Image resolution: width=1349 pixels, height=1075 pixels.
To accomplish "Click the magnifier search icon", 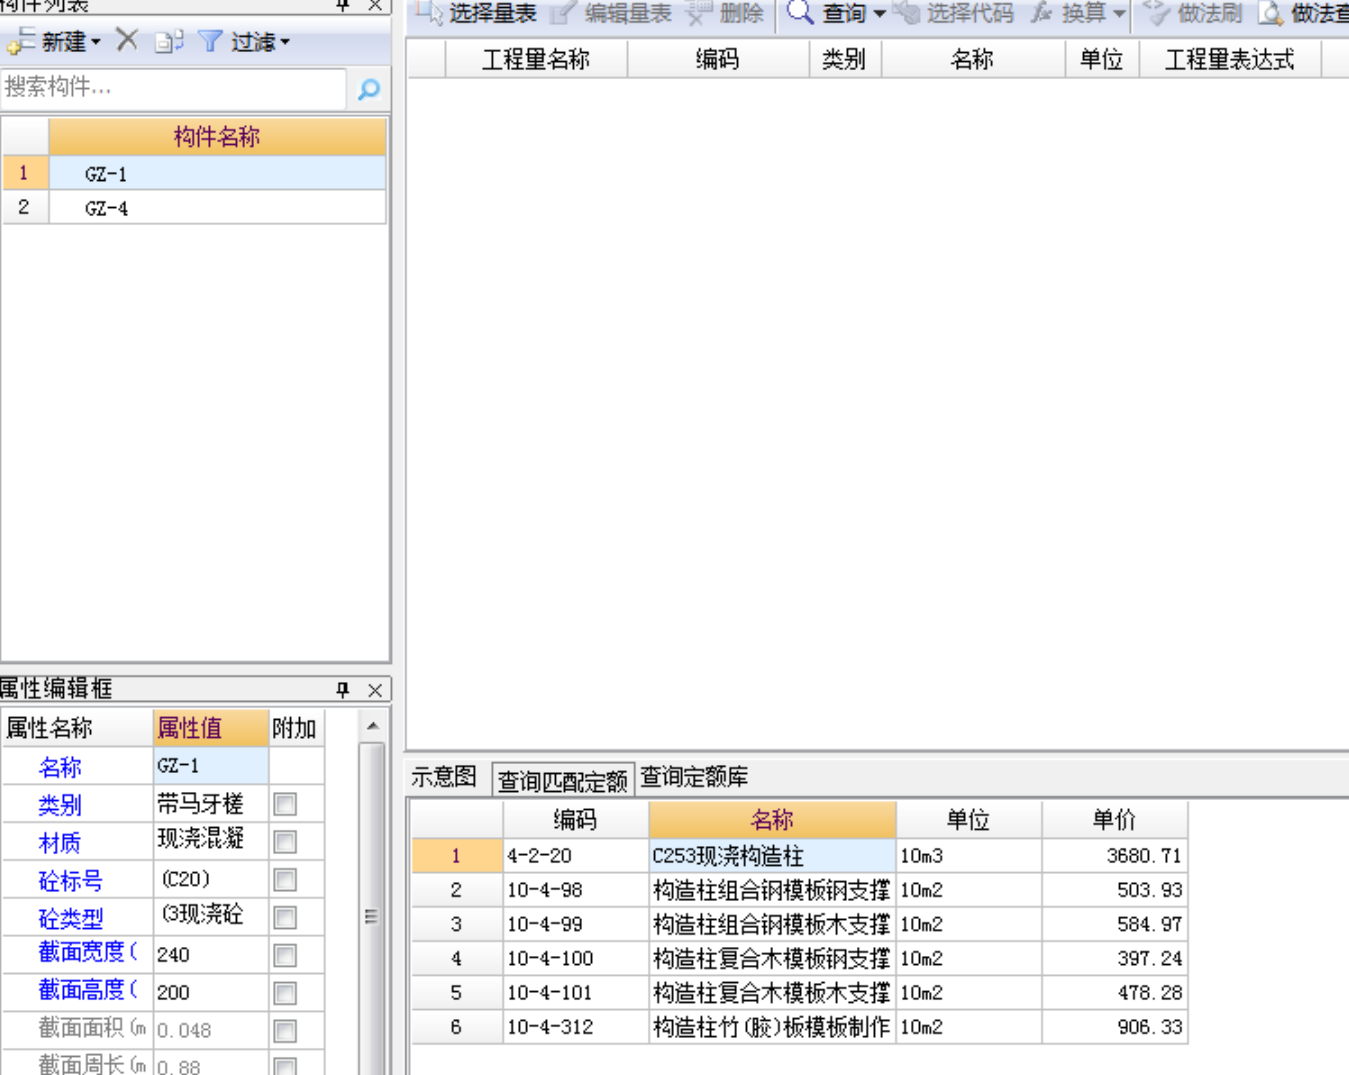I will [368, 89].
